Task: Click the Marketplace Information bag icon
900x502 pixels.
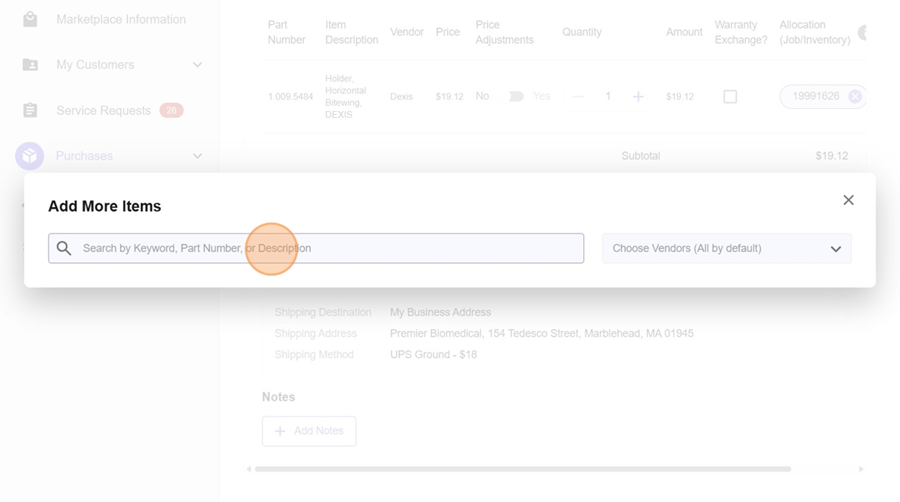Action: 30,19
